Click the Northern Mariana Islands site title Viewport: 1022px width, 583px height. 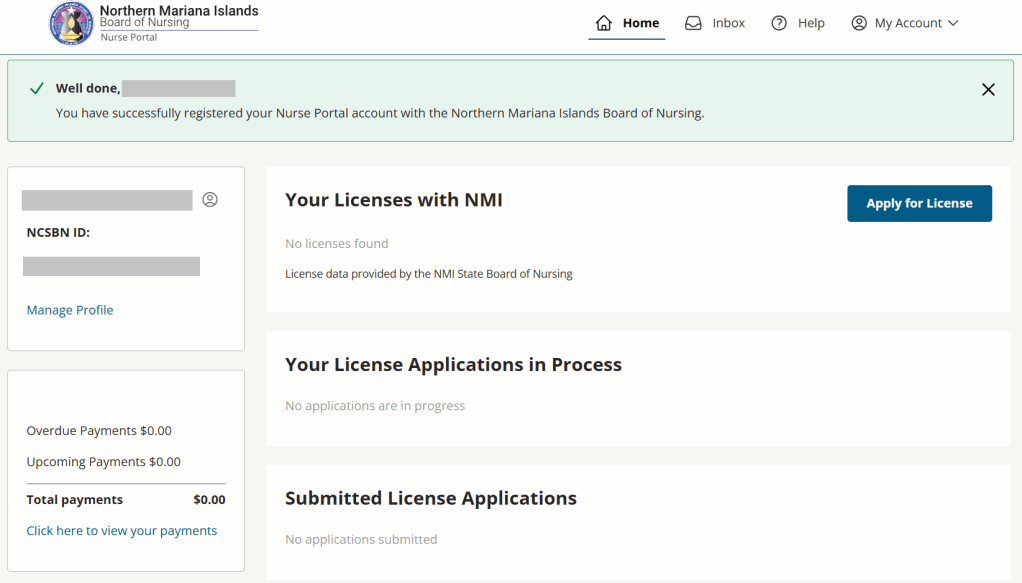[x=179, y=11]
